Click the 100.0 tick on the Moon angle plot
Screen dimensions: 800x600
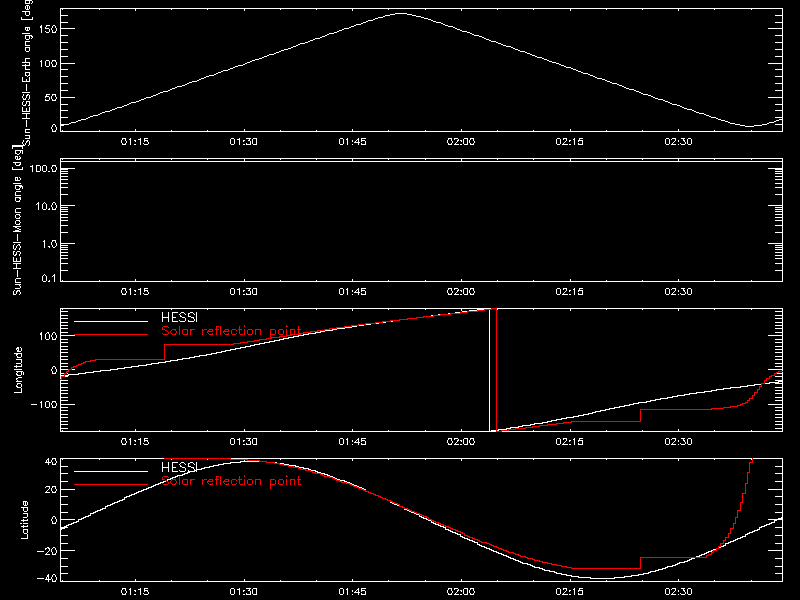[x=43, y=168]
